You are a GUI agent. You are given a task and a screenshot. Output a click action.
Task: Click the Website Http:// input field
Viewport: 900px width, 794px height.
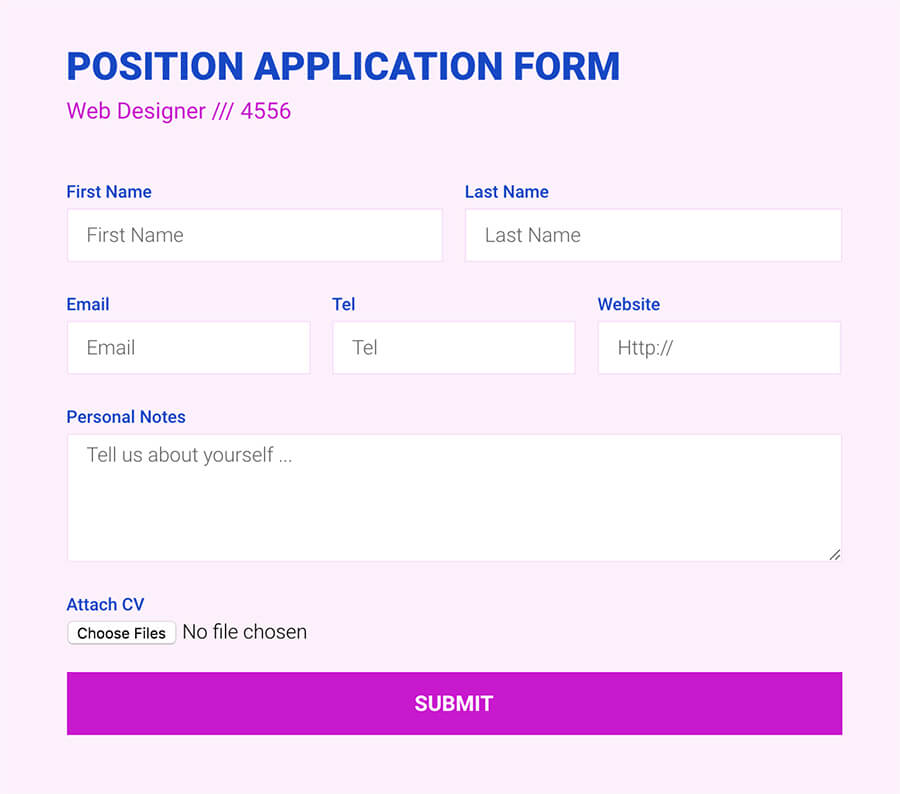click(x=718, y=348)
